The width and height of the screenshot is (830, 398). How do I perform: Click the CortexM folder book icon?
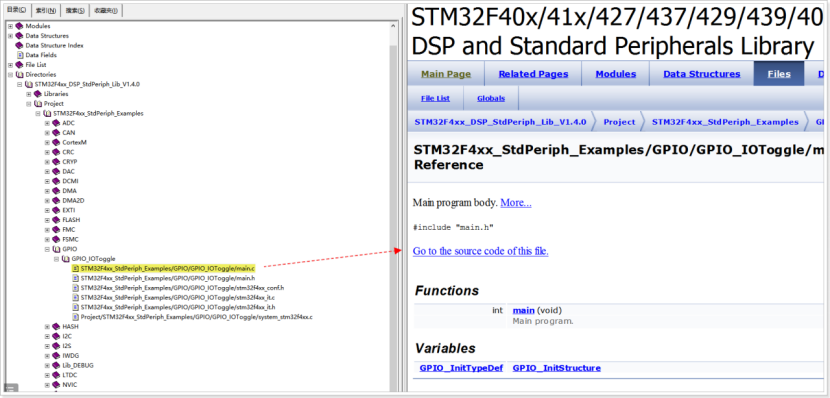(56, 142)
